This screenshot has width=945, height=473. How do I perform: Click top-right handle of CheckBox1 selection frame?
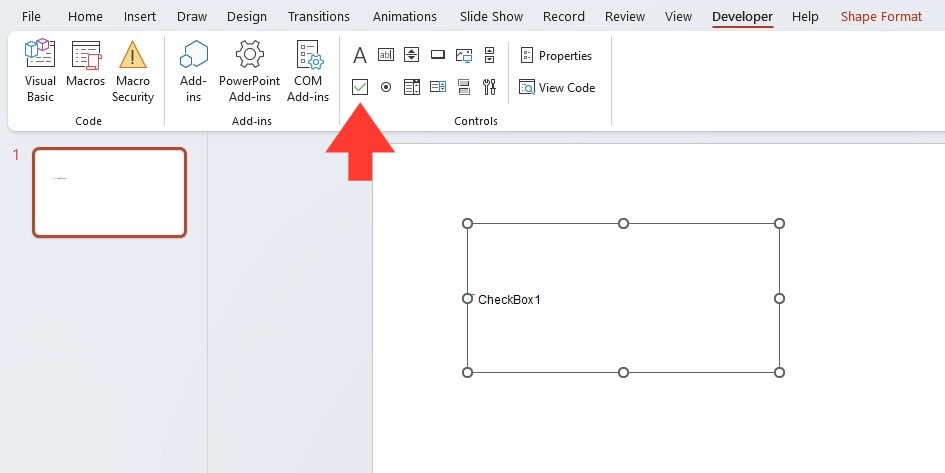click(779, 224)
